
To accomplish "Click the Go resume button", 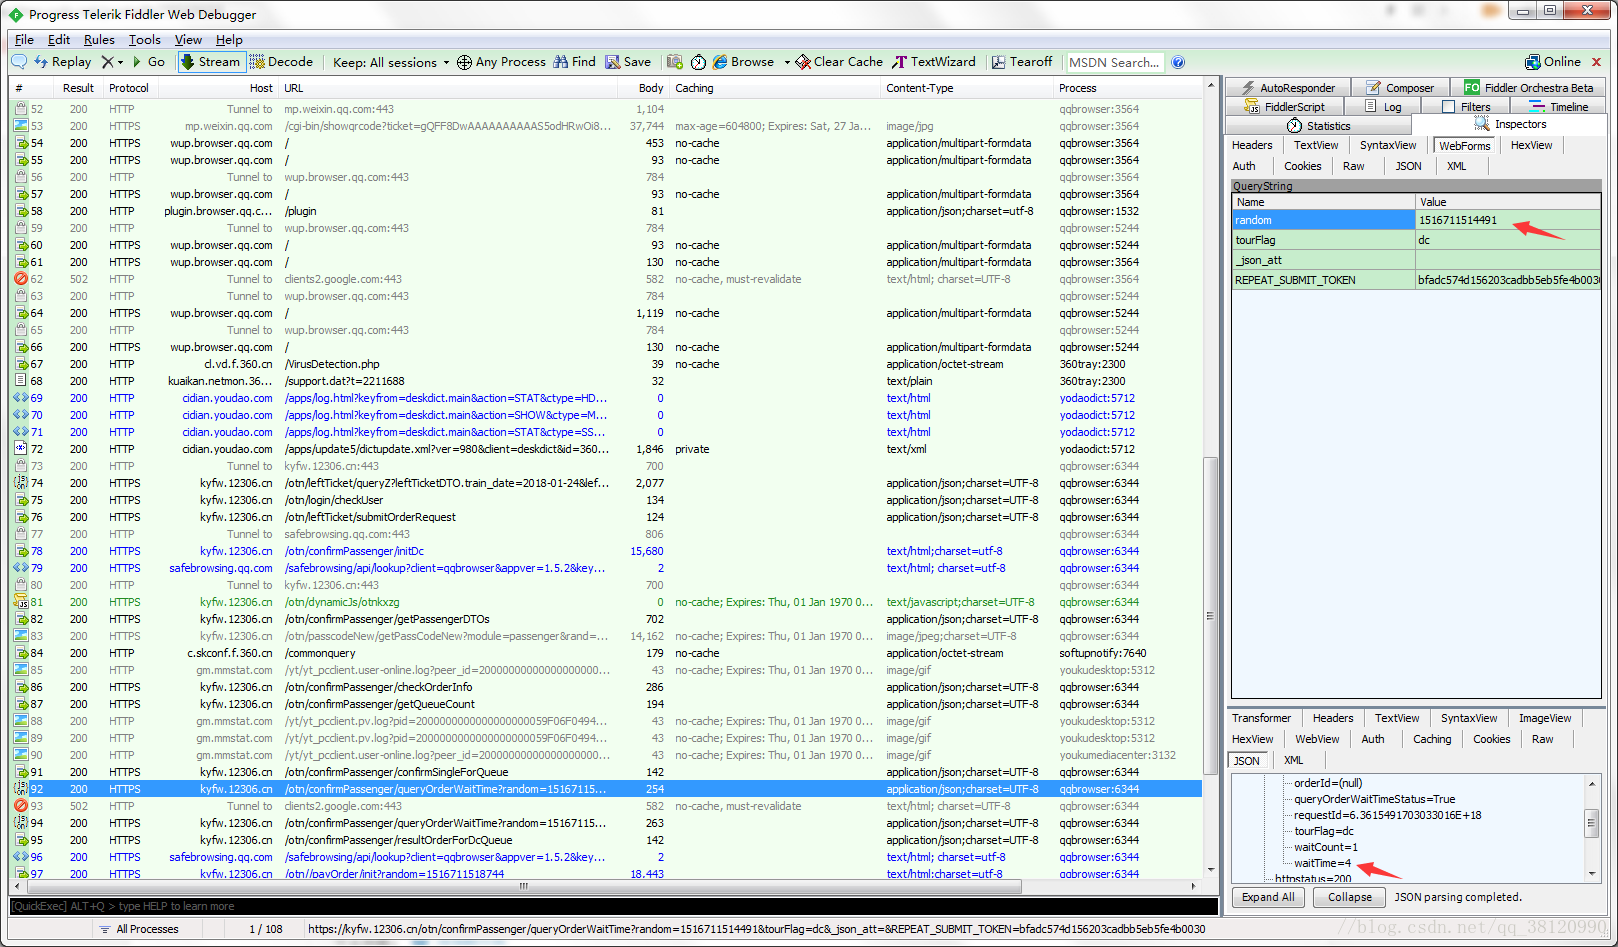I will click(x=149, y=62).
